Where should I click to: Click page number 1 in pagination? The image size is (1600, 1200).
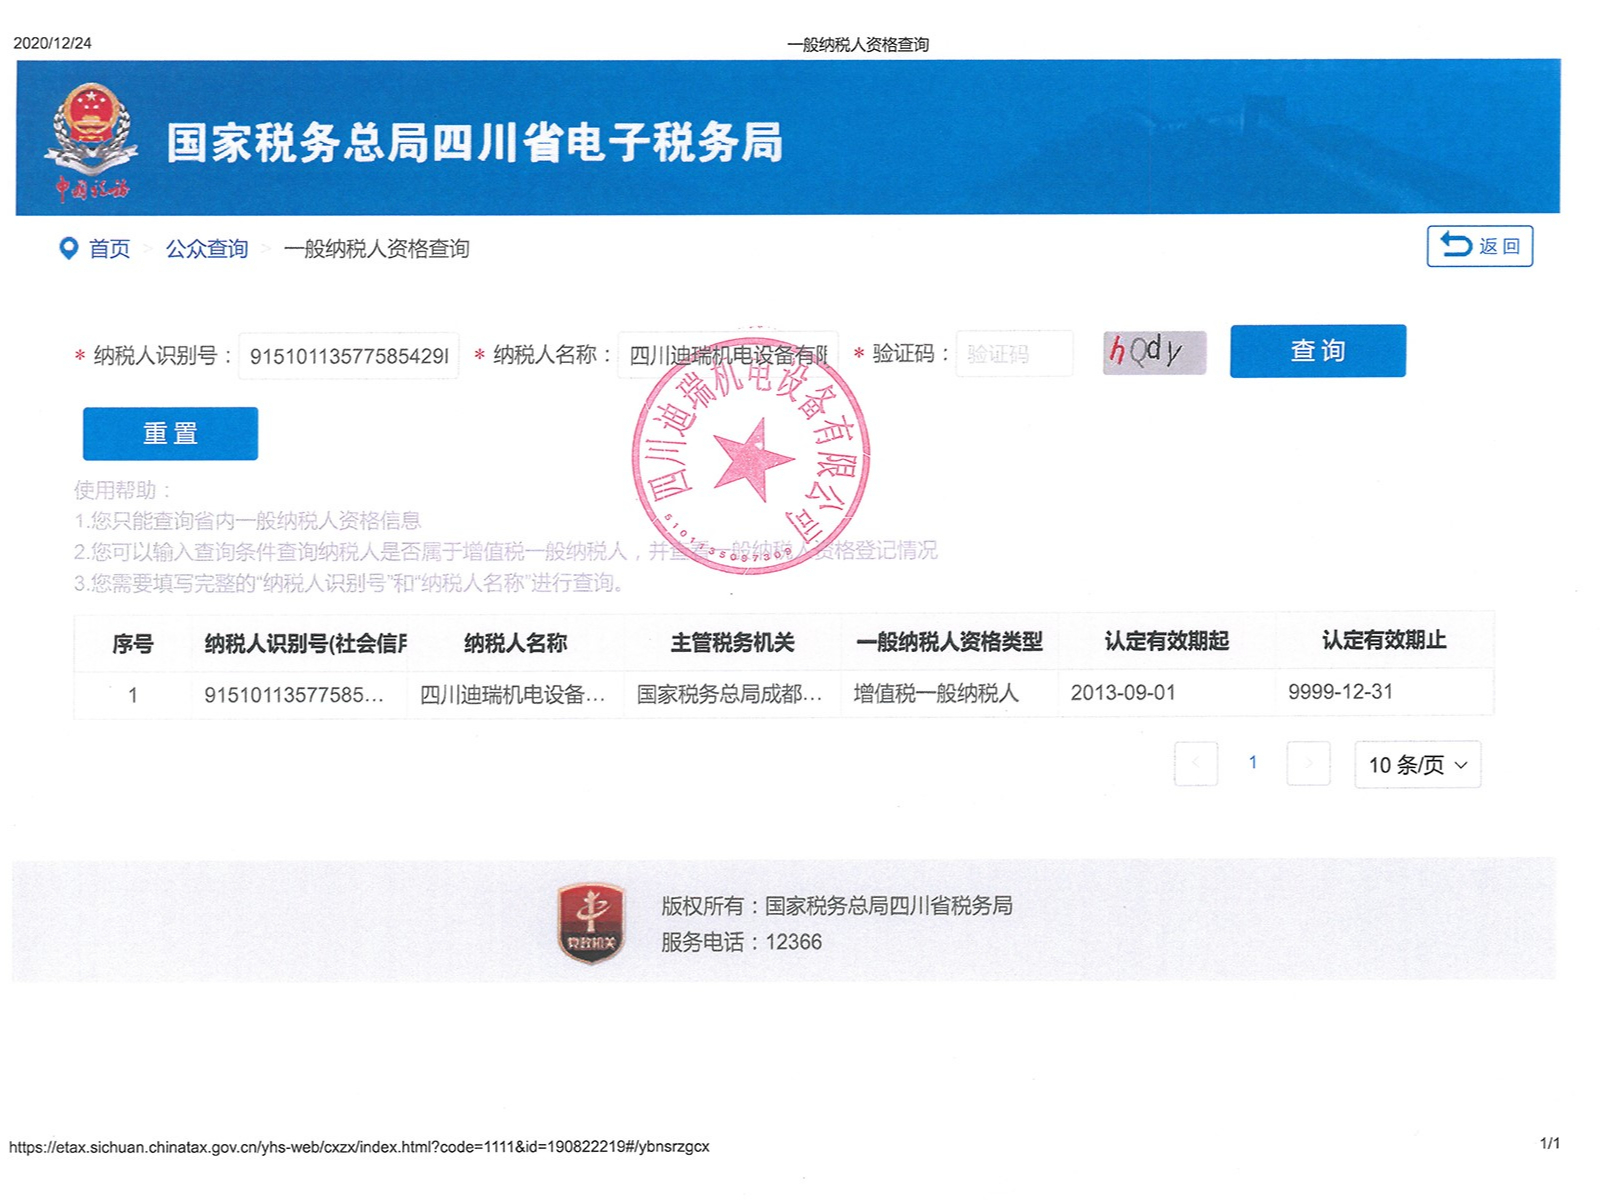tap(1252, 763)
